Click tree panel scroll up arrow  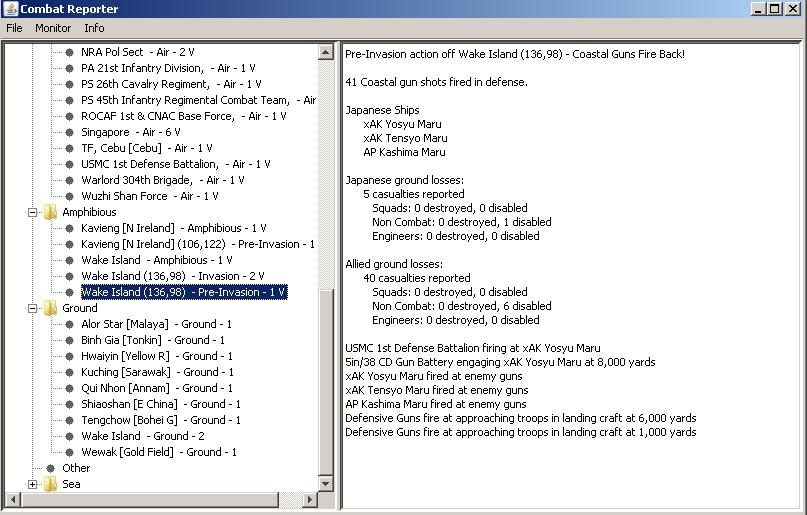click(326, 52)
